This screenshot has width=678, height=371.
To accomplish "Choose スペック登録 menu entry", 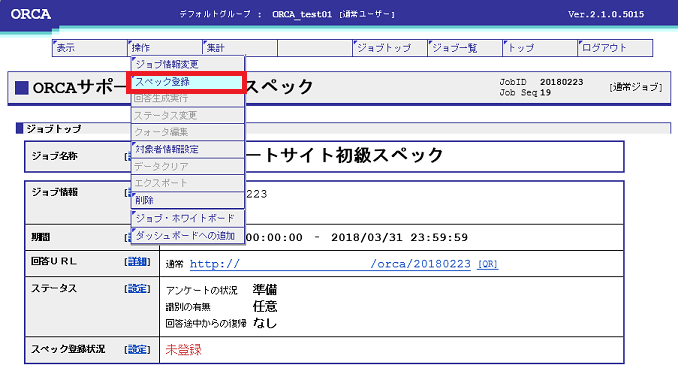I will pyautogui.click(x=188, y=82).
